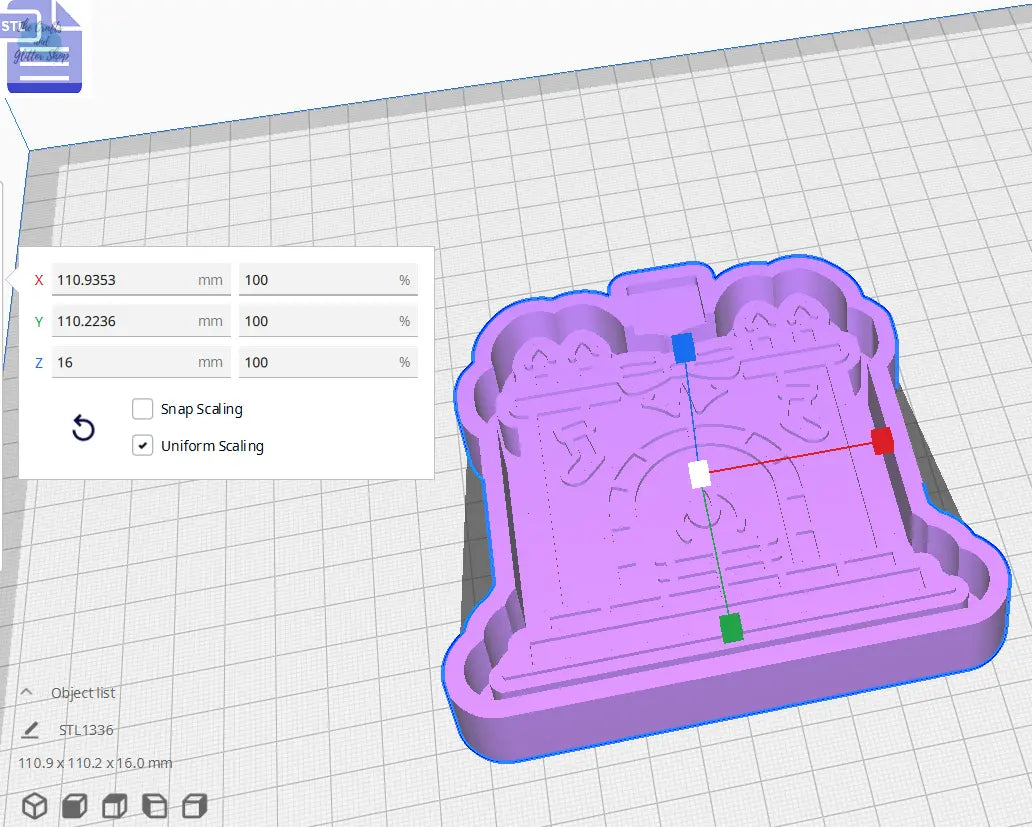Screen dimensions: 1032x827
Task: Collapse the Object list panel
Action: coord(28,692)
